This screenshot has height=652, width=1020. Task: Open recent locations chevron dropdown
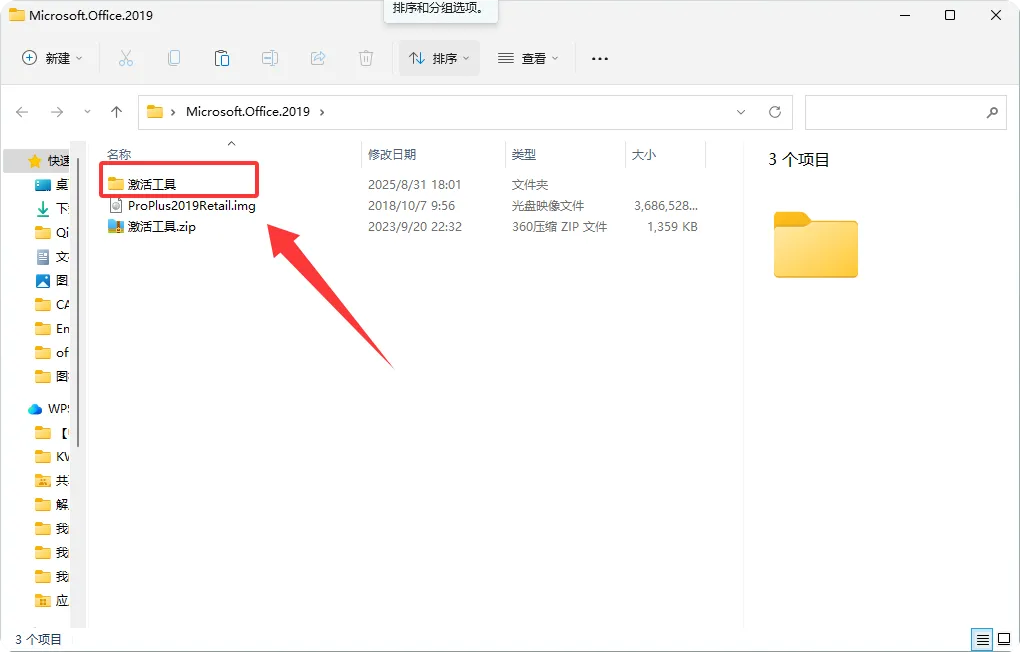(87, 112)
